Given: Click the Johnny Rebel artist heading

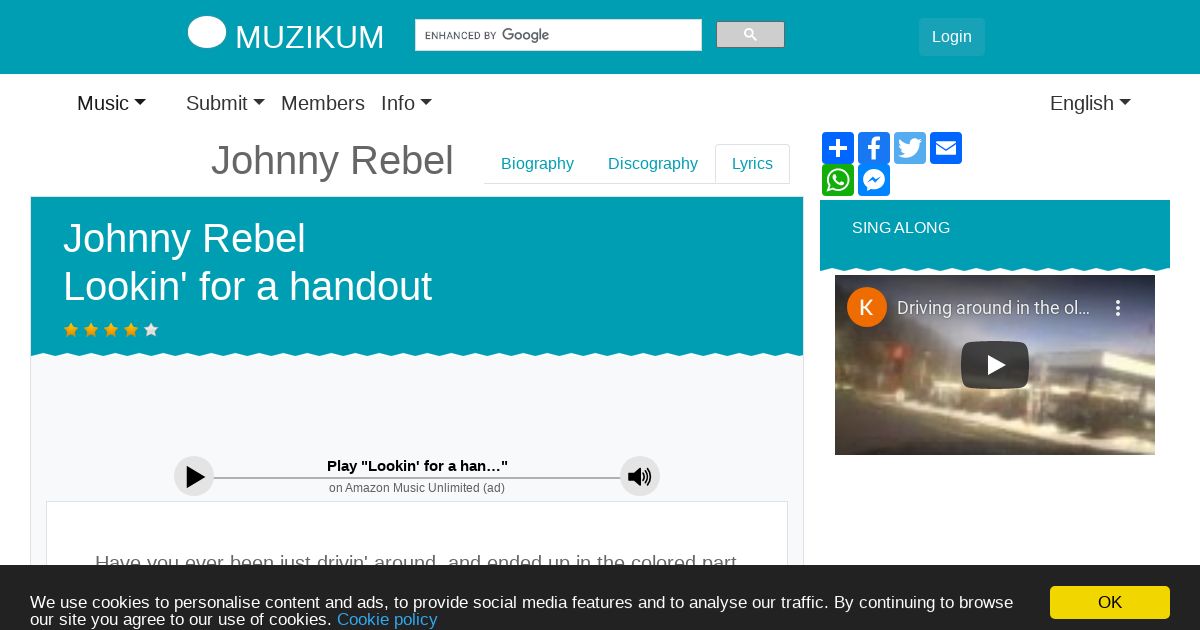Looking at the screenshot, I should 332,160.
